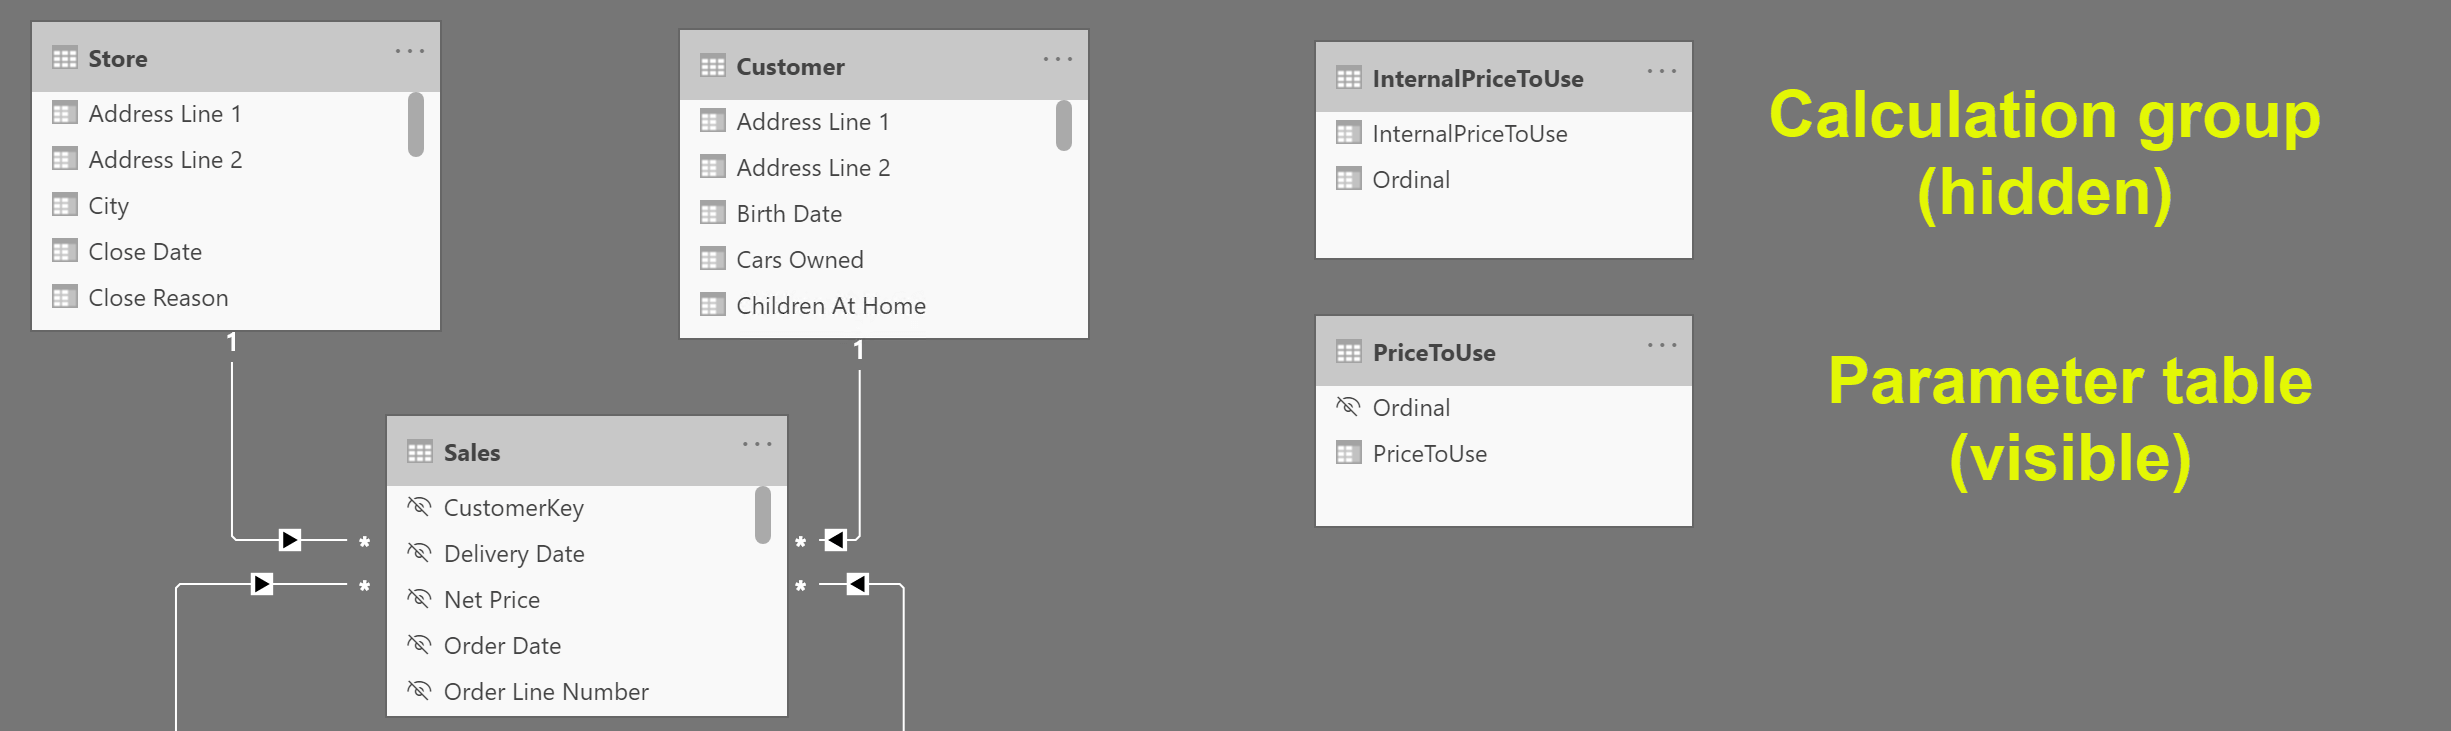Screen dimensions: 2451x731
Task: Open the InternalPriceToUse table ellipsis menu
Action: tap(1662, 71)
